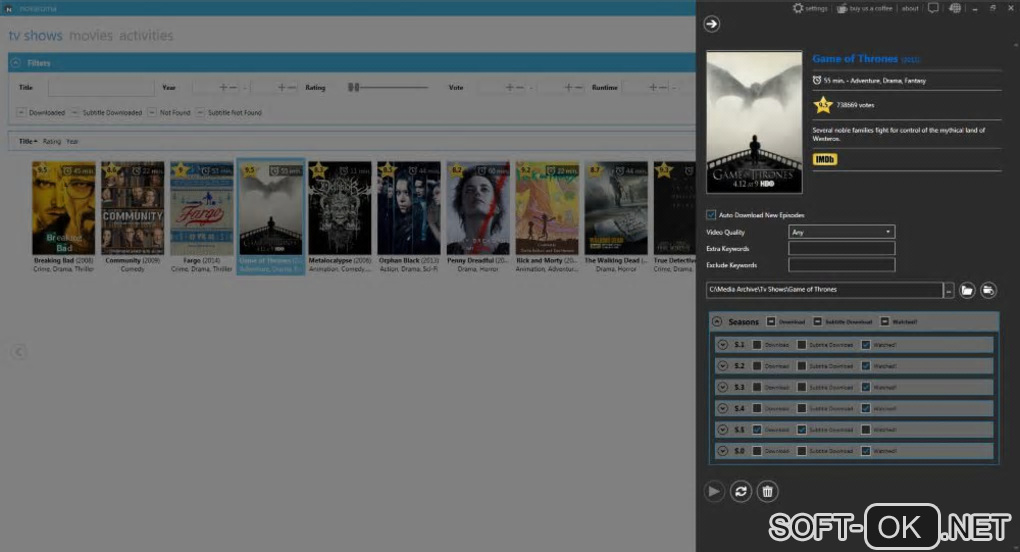Adjust the Rating filter slider
This screenshot has height=552, width=1020.
(388, 87)
